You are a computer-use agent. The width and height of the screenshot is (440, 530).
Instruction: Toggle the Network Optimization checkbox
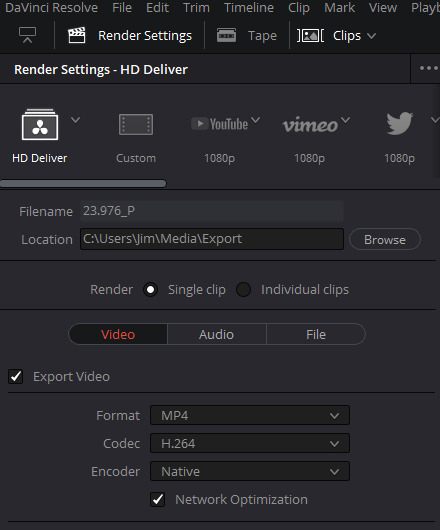tap(157, 500)
